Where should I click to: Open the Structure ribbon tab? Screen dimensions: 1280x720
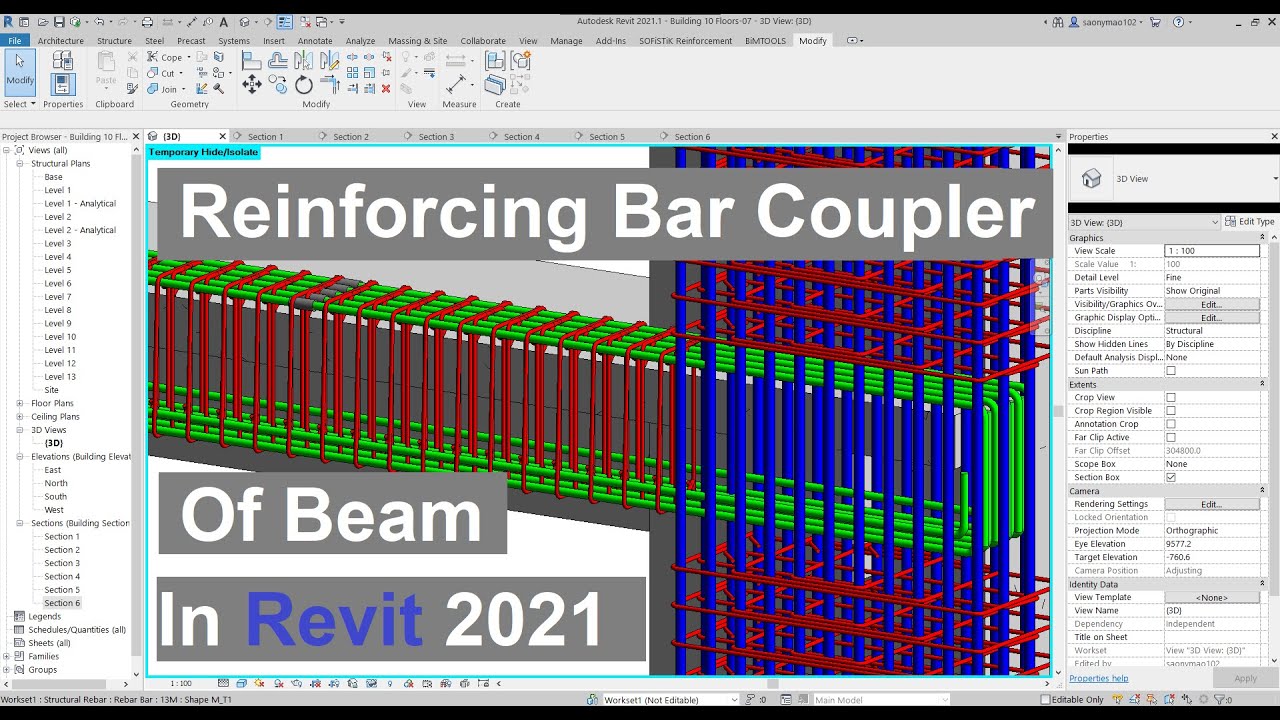point(114,41)
